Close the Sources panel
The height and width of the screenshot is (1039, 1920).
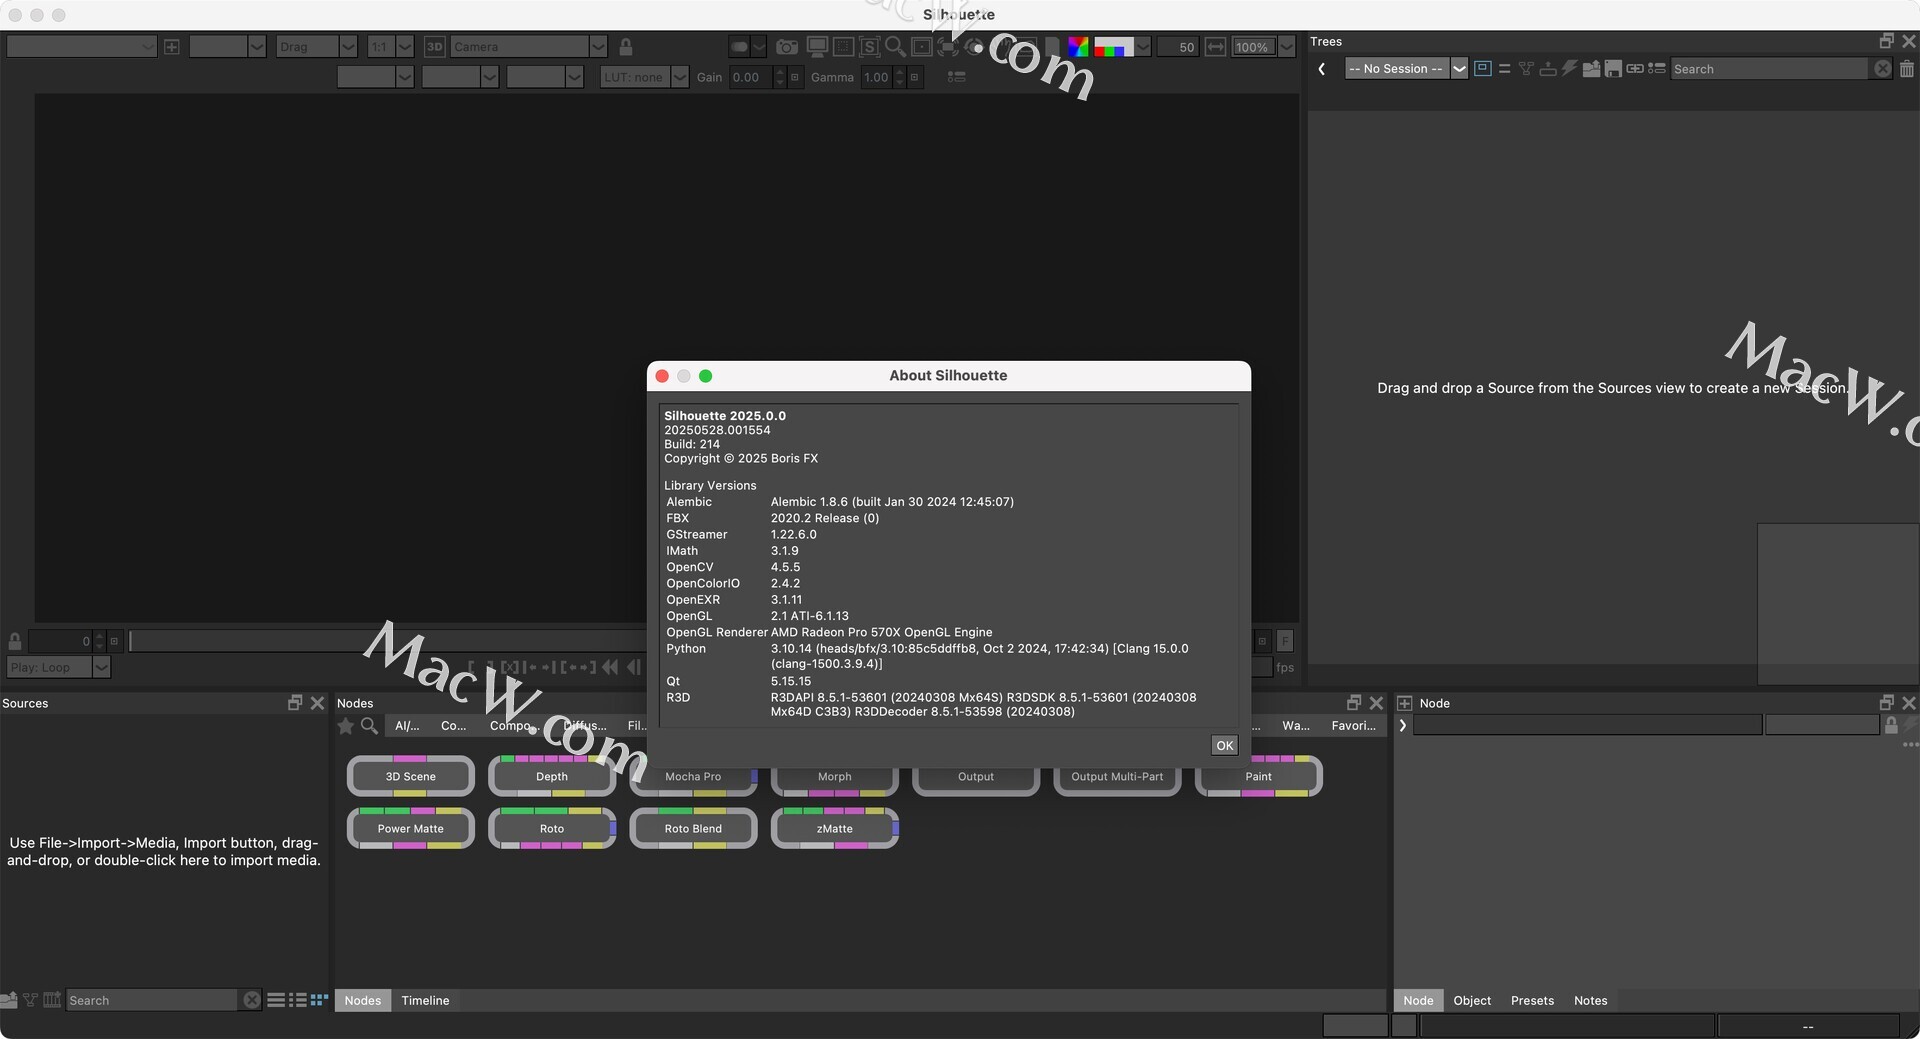[318, 703]
